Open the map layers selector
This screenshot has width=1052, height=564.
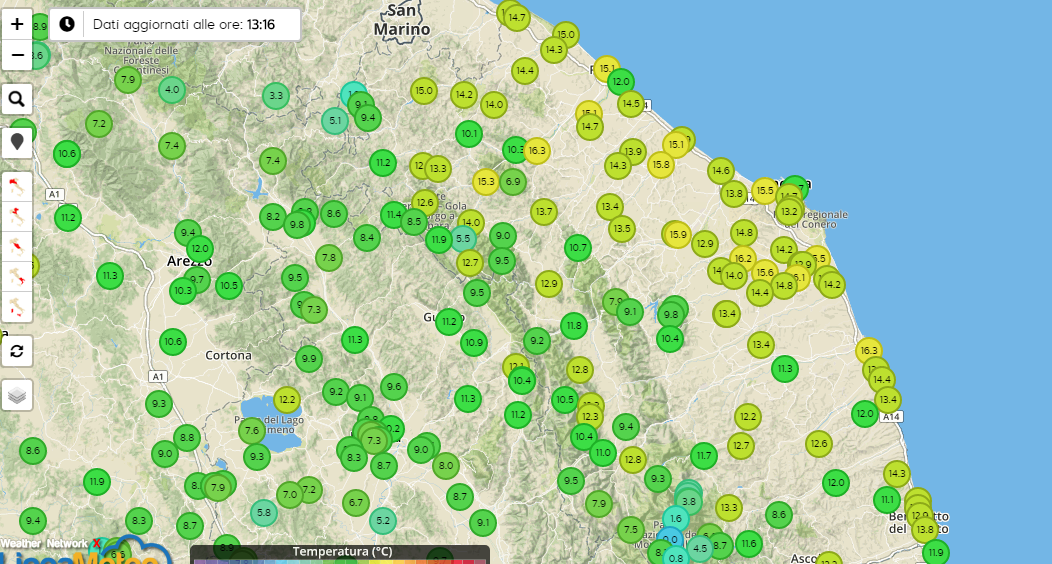pos(17,395)
